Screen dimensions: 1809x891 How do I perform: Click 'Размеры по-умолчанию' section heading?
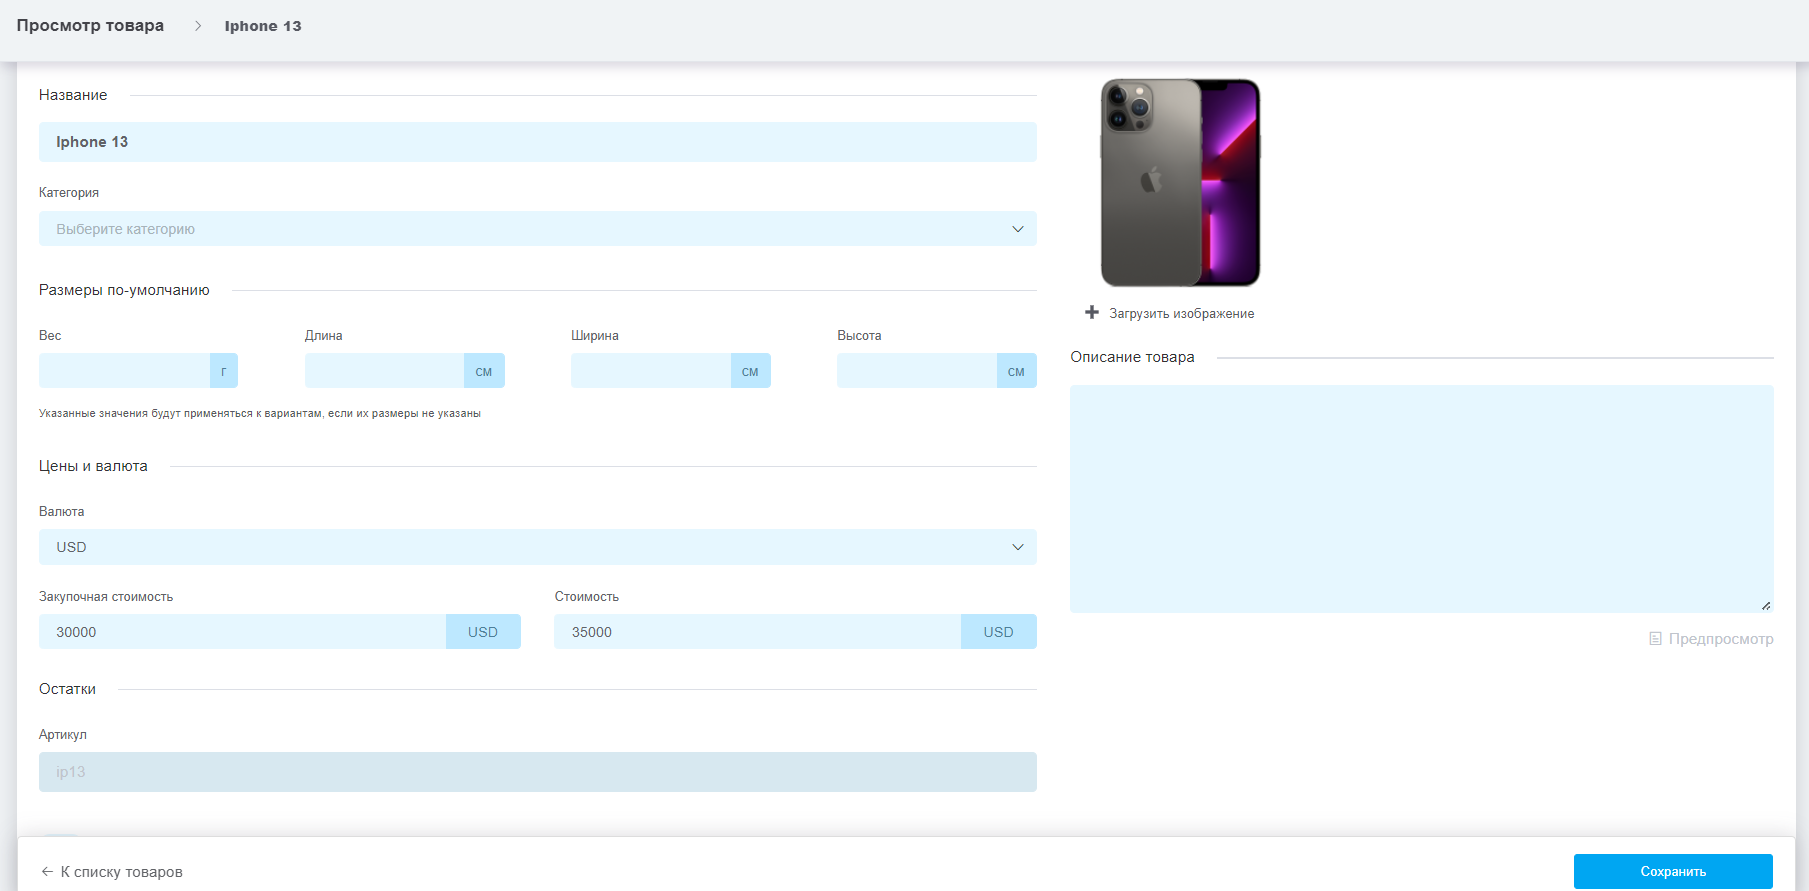[124, 290]
